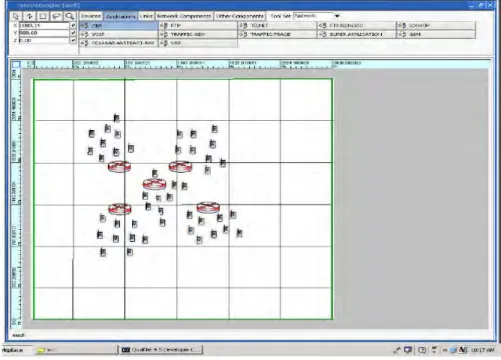Choose the TRAFFIC-TRACE application
Viewport: 501px width, 360px height.
click(277, 34)
